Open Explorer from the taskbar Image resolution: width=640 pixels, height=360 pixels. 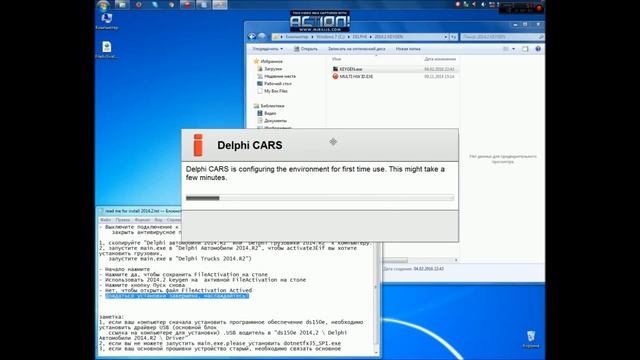pyautogui.click(x=122, y=5)
